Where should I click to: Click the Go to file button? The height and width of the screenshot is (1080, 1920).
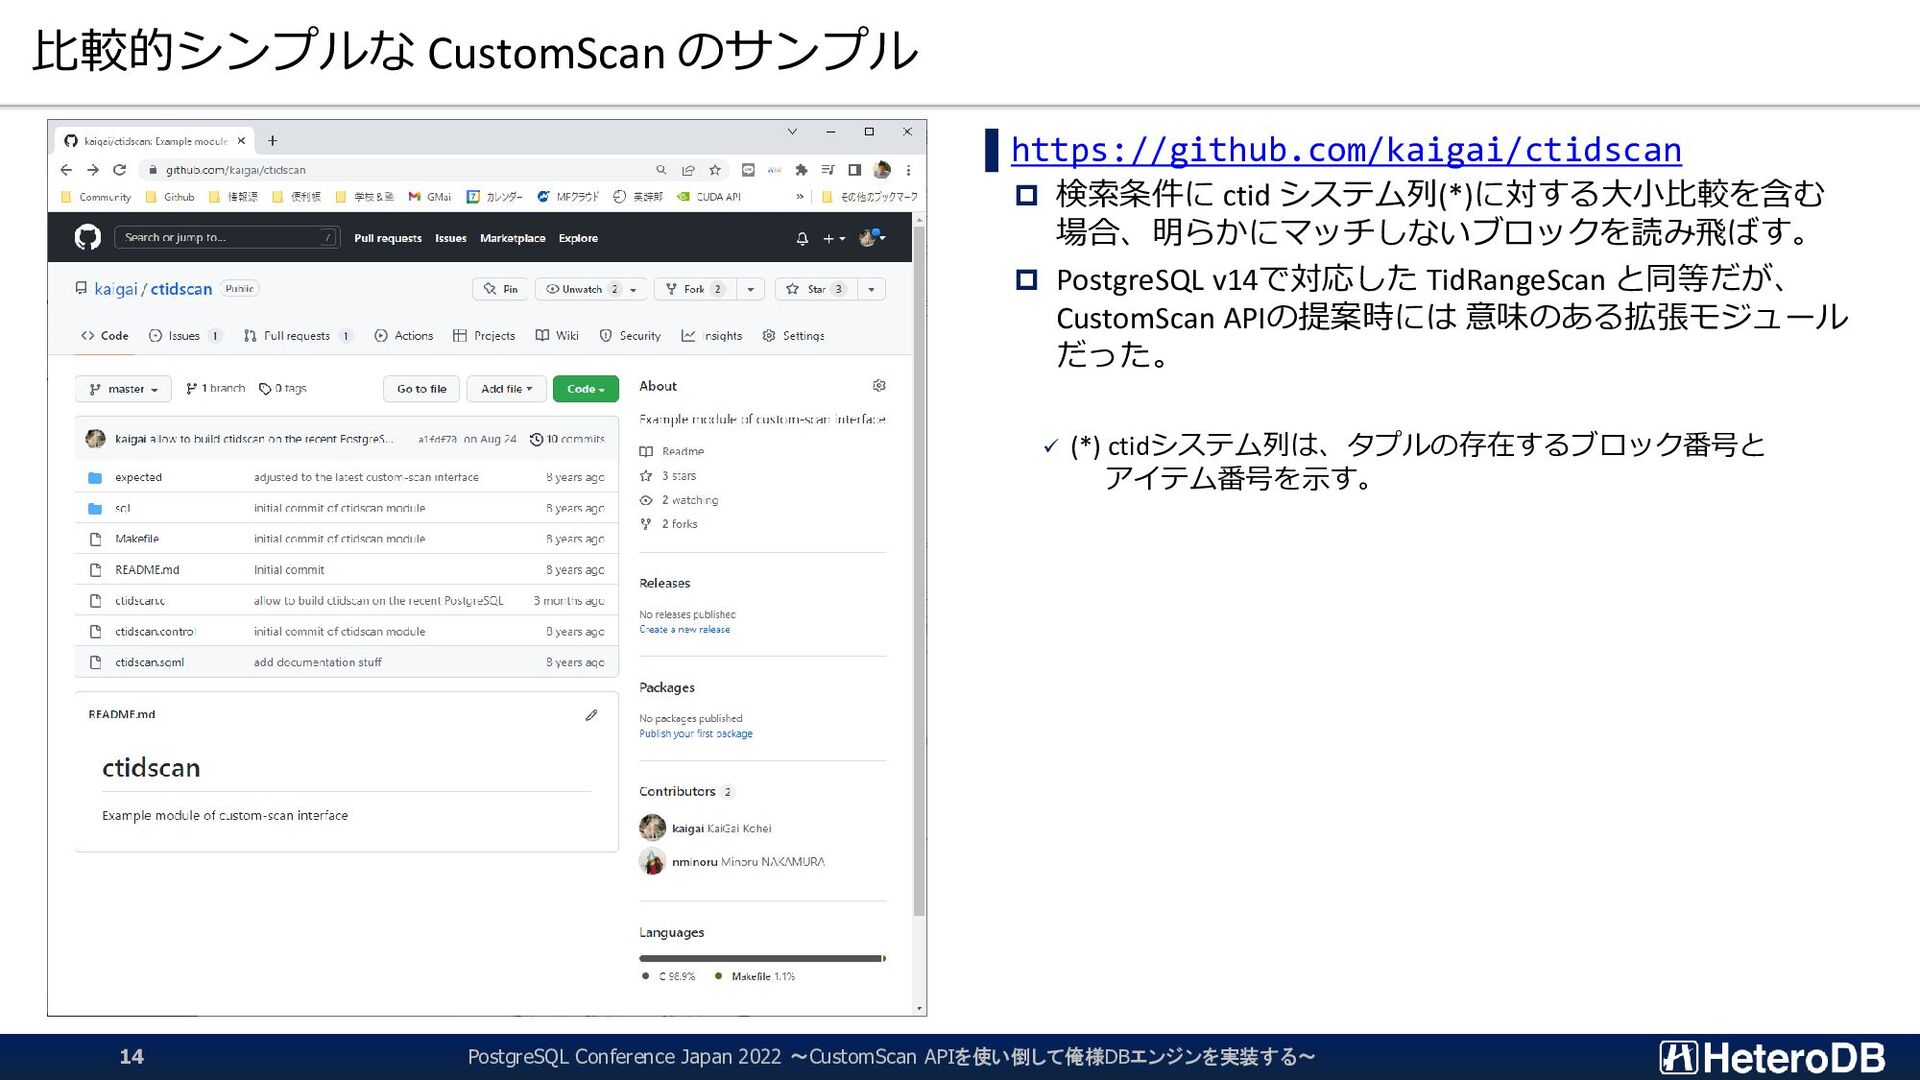(422, 389)
